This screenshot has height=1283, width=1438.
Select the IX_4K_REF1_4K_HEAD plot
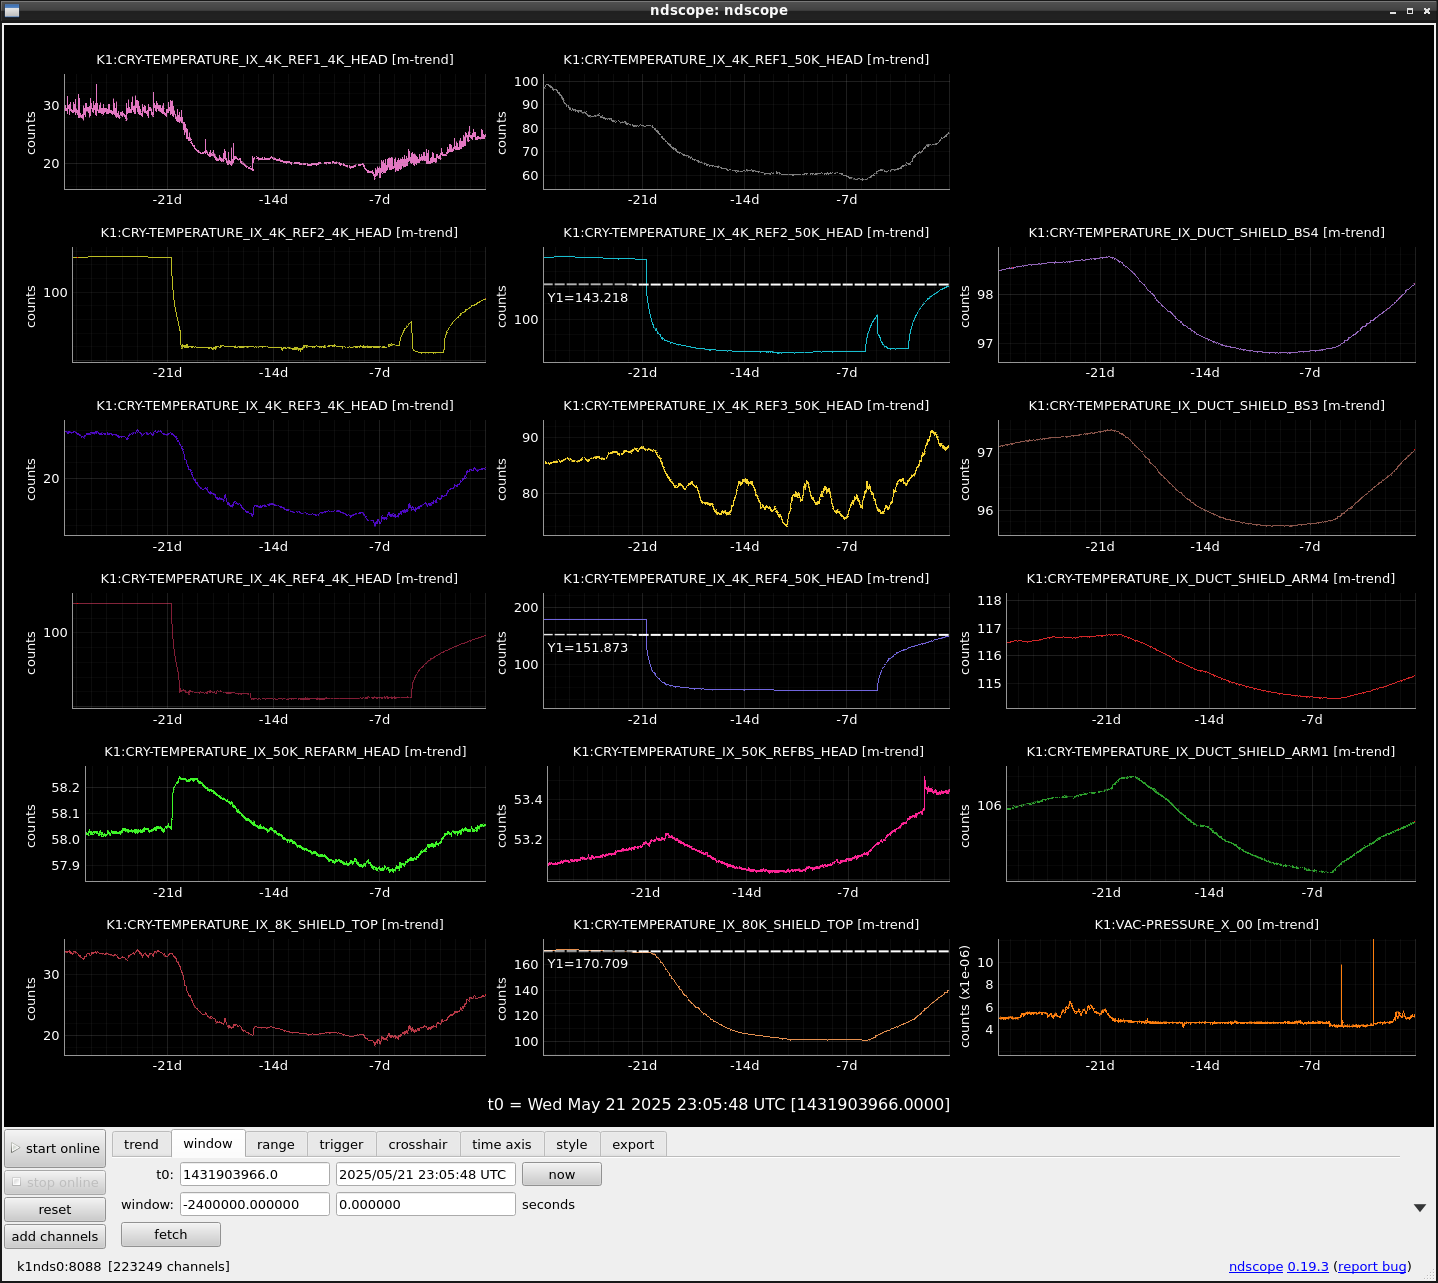tap(275, 131)
